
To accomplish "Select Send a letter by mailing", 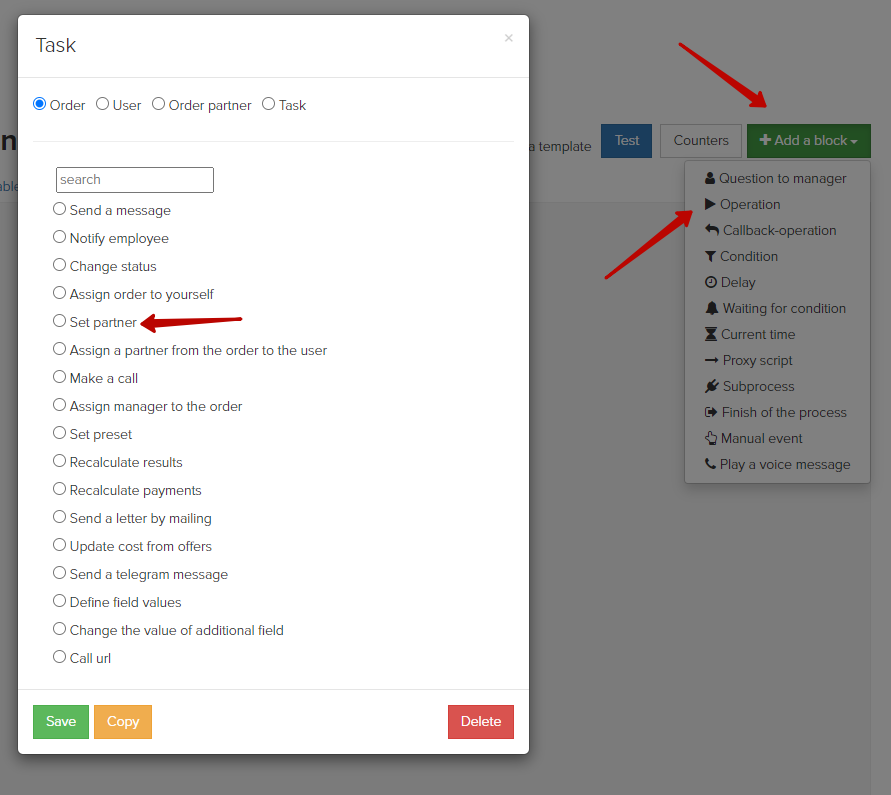I will pos(59,517).
